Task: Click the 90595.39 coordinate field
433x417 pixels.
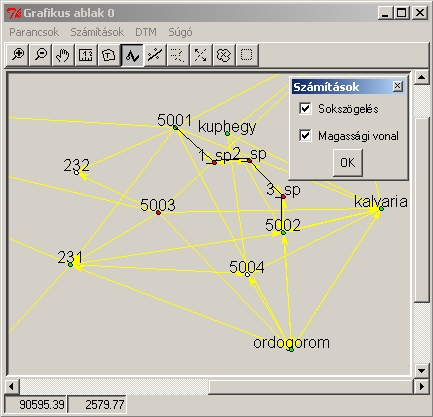Action: [x=35, y=405]
